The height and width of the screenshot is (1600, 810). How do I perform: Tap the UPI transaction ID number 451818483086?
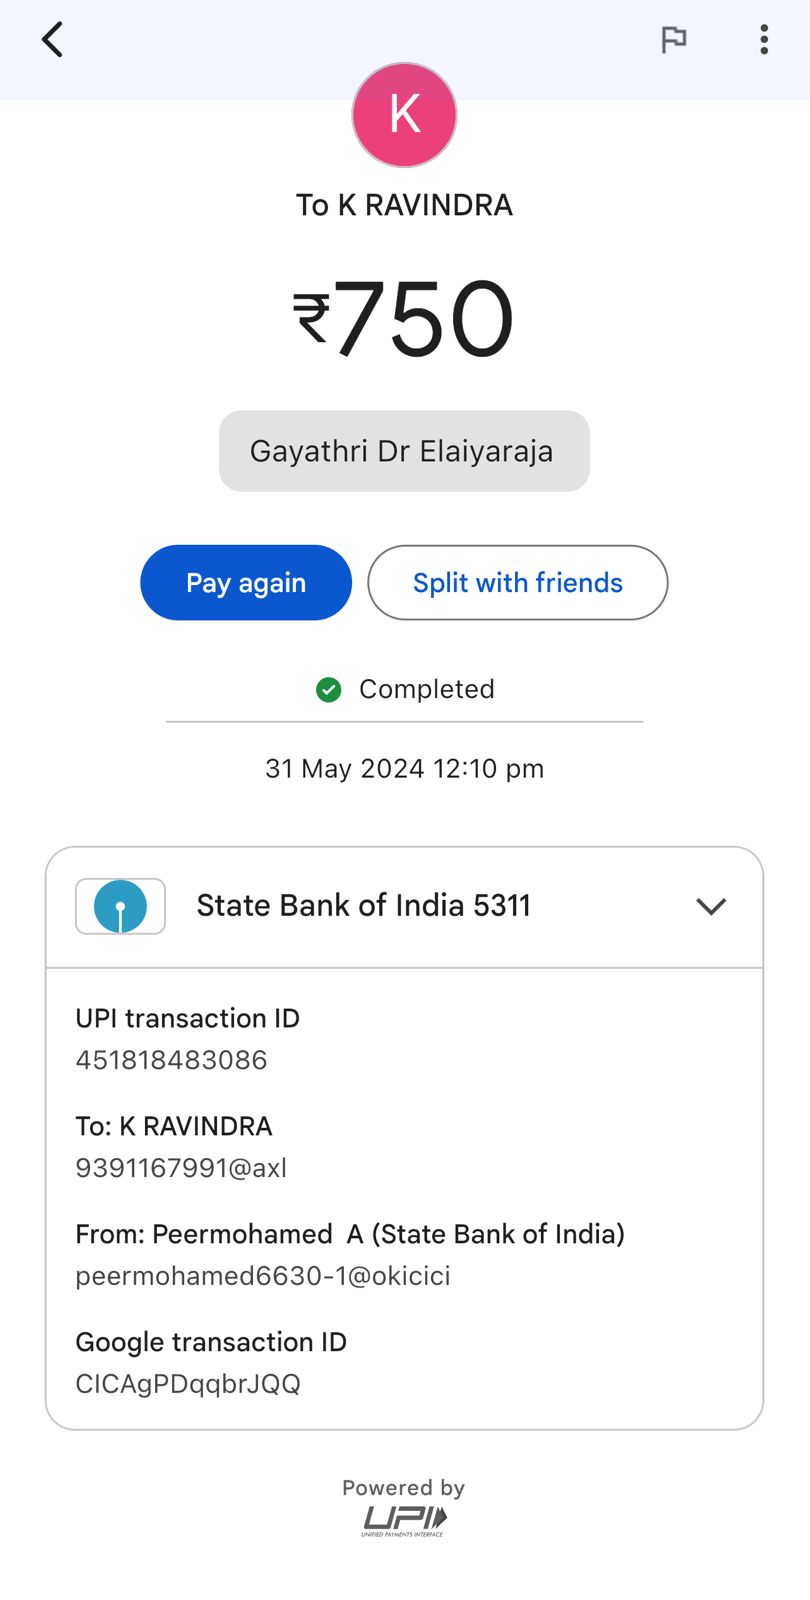[x=172, y=1060]
